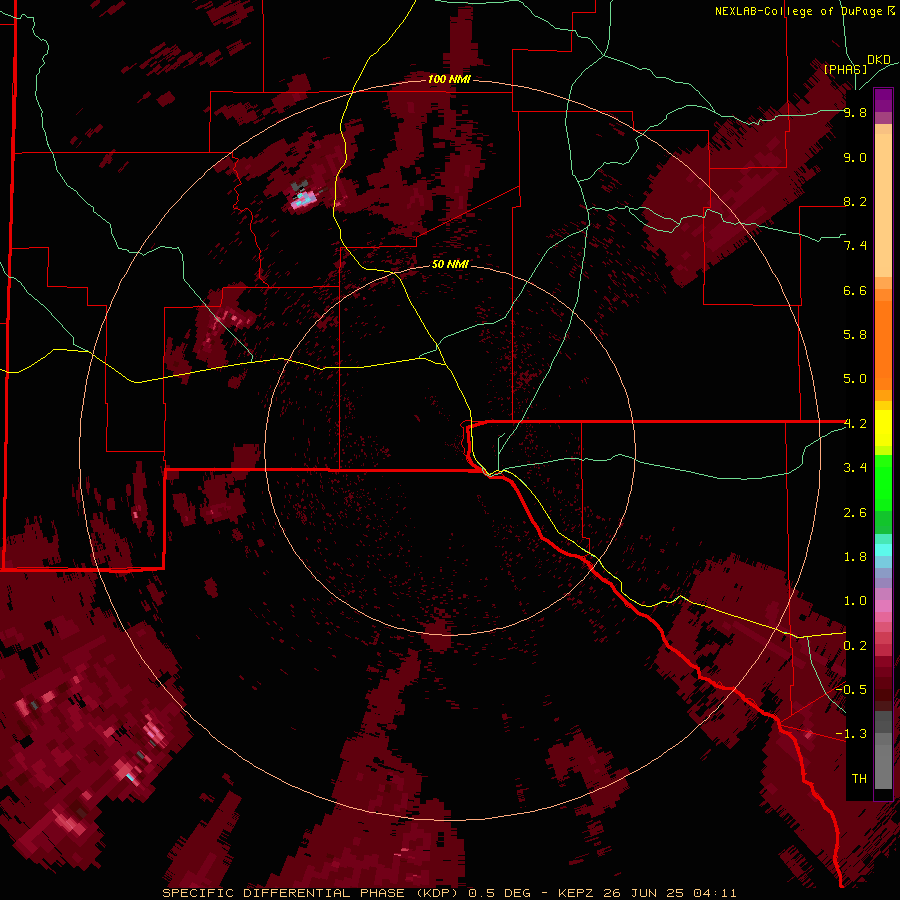Click the 9.8 value on the scale
This screenshot has width=900, height=900.
(x=855, y=113)
